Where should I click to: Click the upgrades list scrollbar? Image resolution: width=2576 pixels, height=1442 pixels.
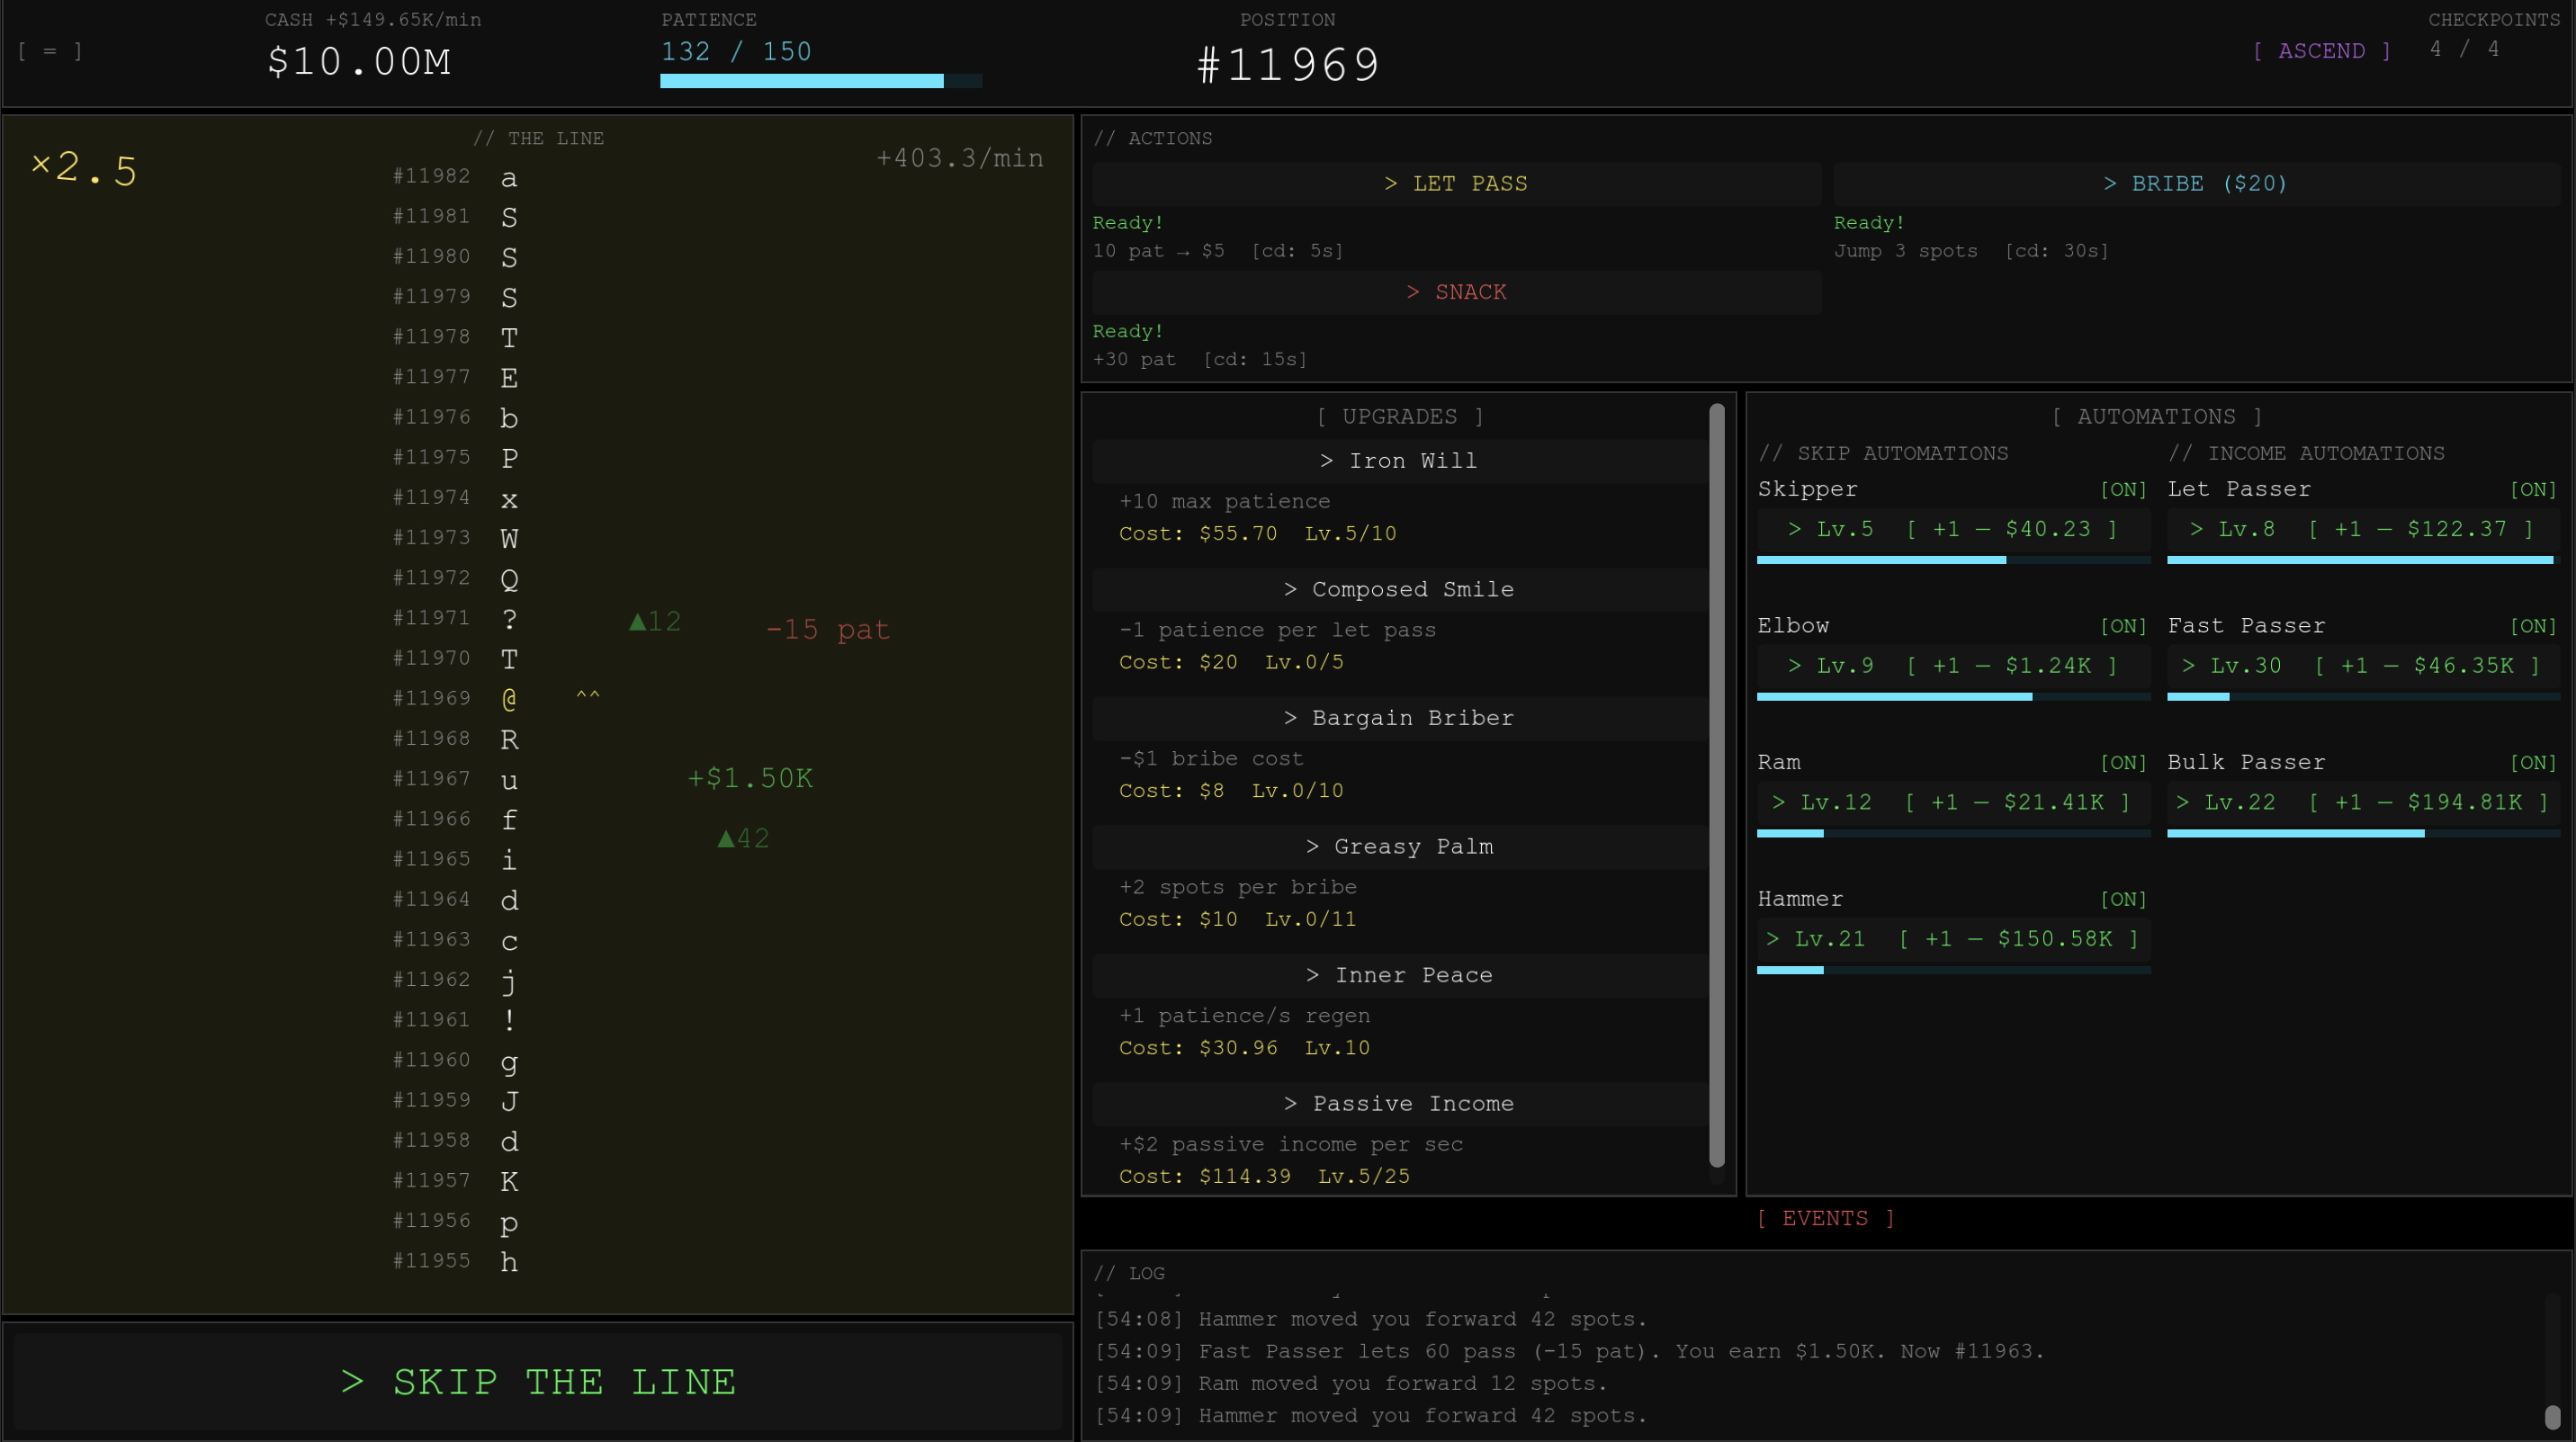coord(1716,785)
